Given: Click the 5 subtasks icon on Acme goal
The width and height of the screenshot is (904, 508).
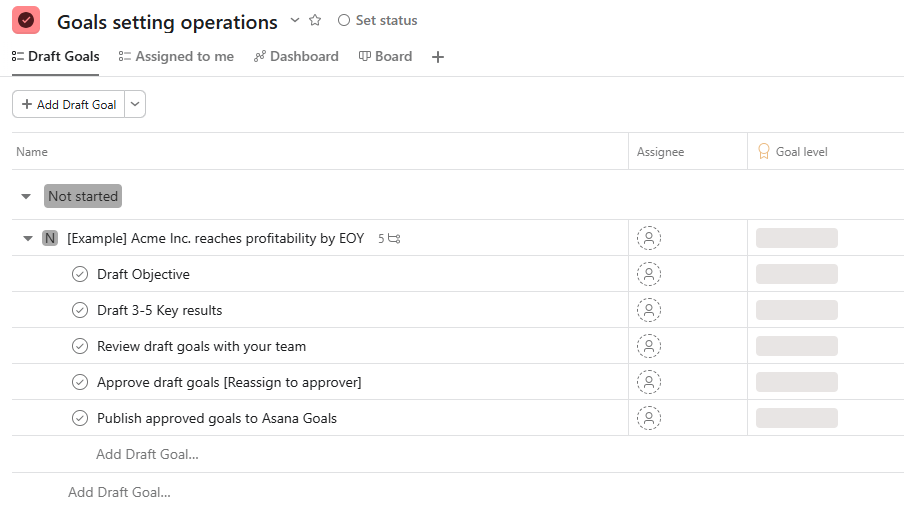Looking at the screenshot, I should [x=389, y=238].
